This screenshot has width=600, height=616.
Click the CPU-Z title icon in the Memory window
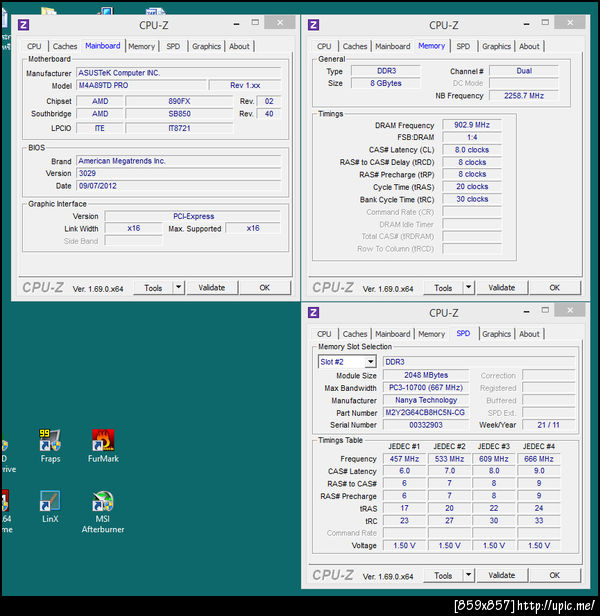[314, 25]
